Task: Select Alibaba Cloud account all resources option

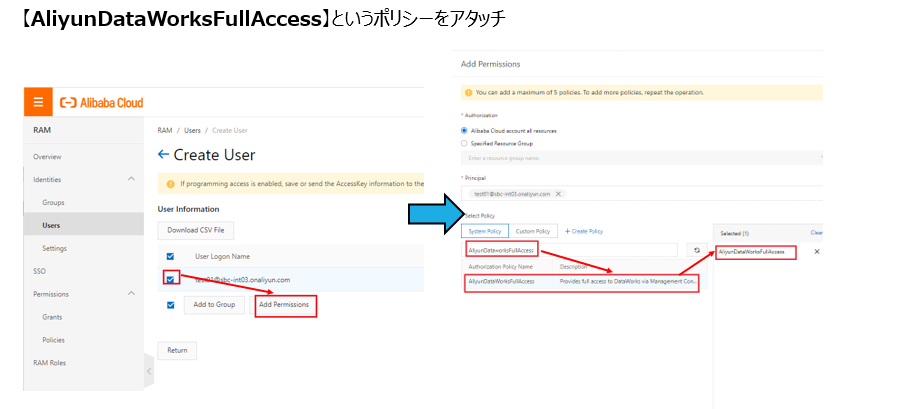Action: [x=465, y=131]
